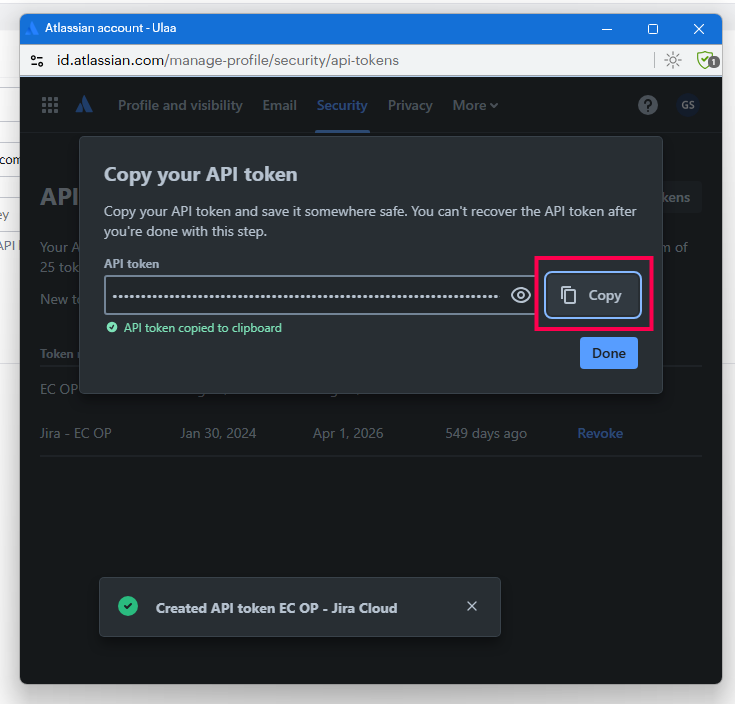Switch to the Email tab
Image resolution: width=735 pixels, height=704 pixels.
pos(279,105)
